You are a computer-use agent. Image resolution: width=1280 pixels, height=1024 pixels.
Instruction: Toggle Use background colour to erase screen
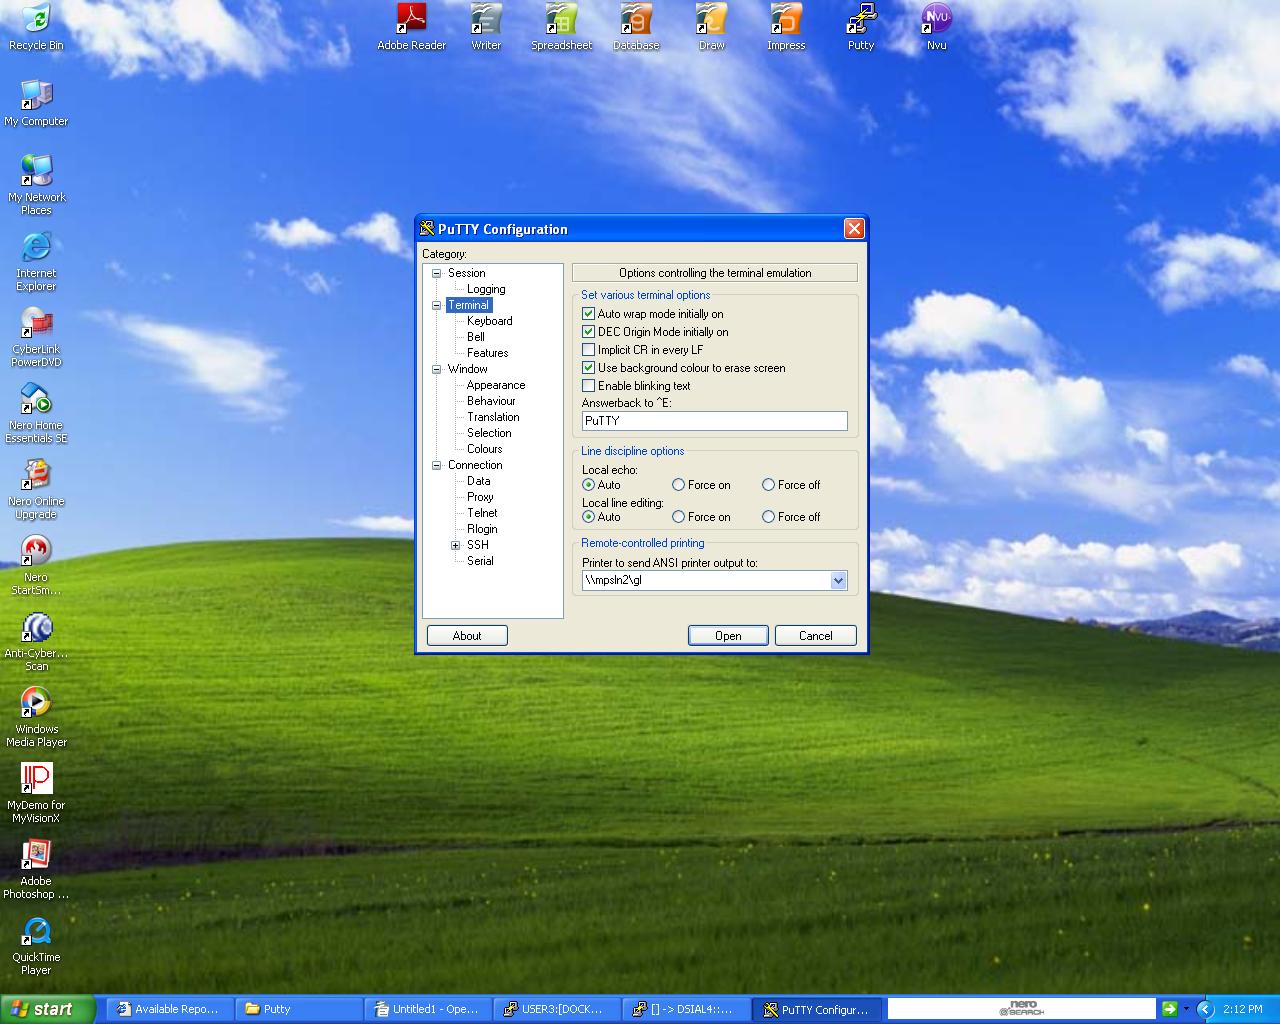click(x=588, y=368)
